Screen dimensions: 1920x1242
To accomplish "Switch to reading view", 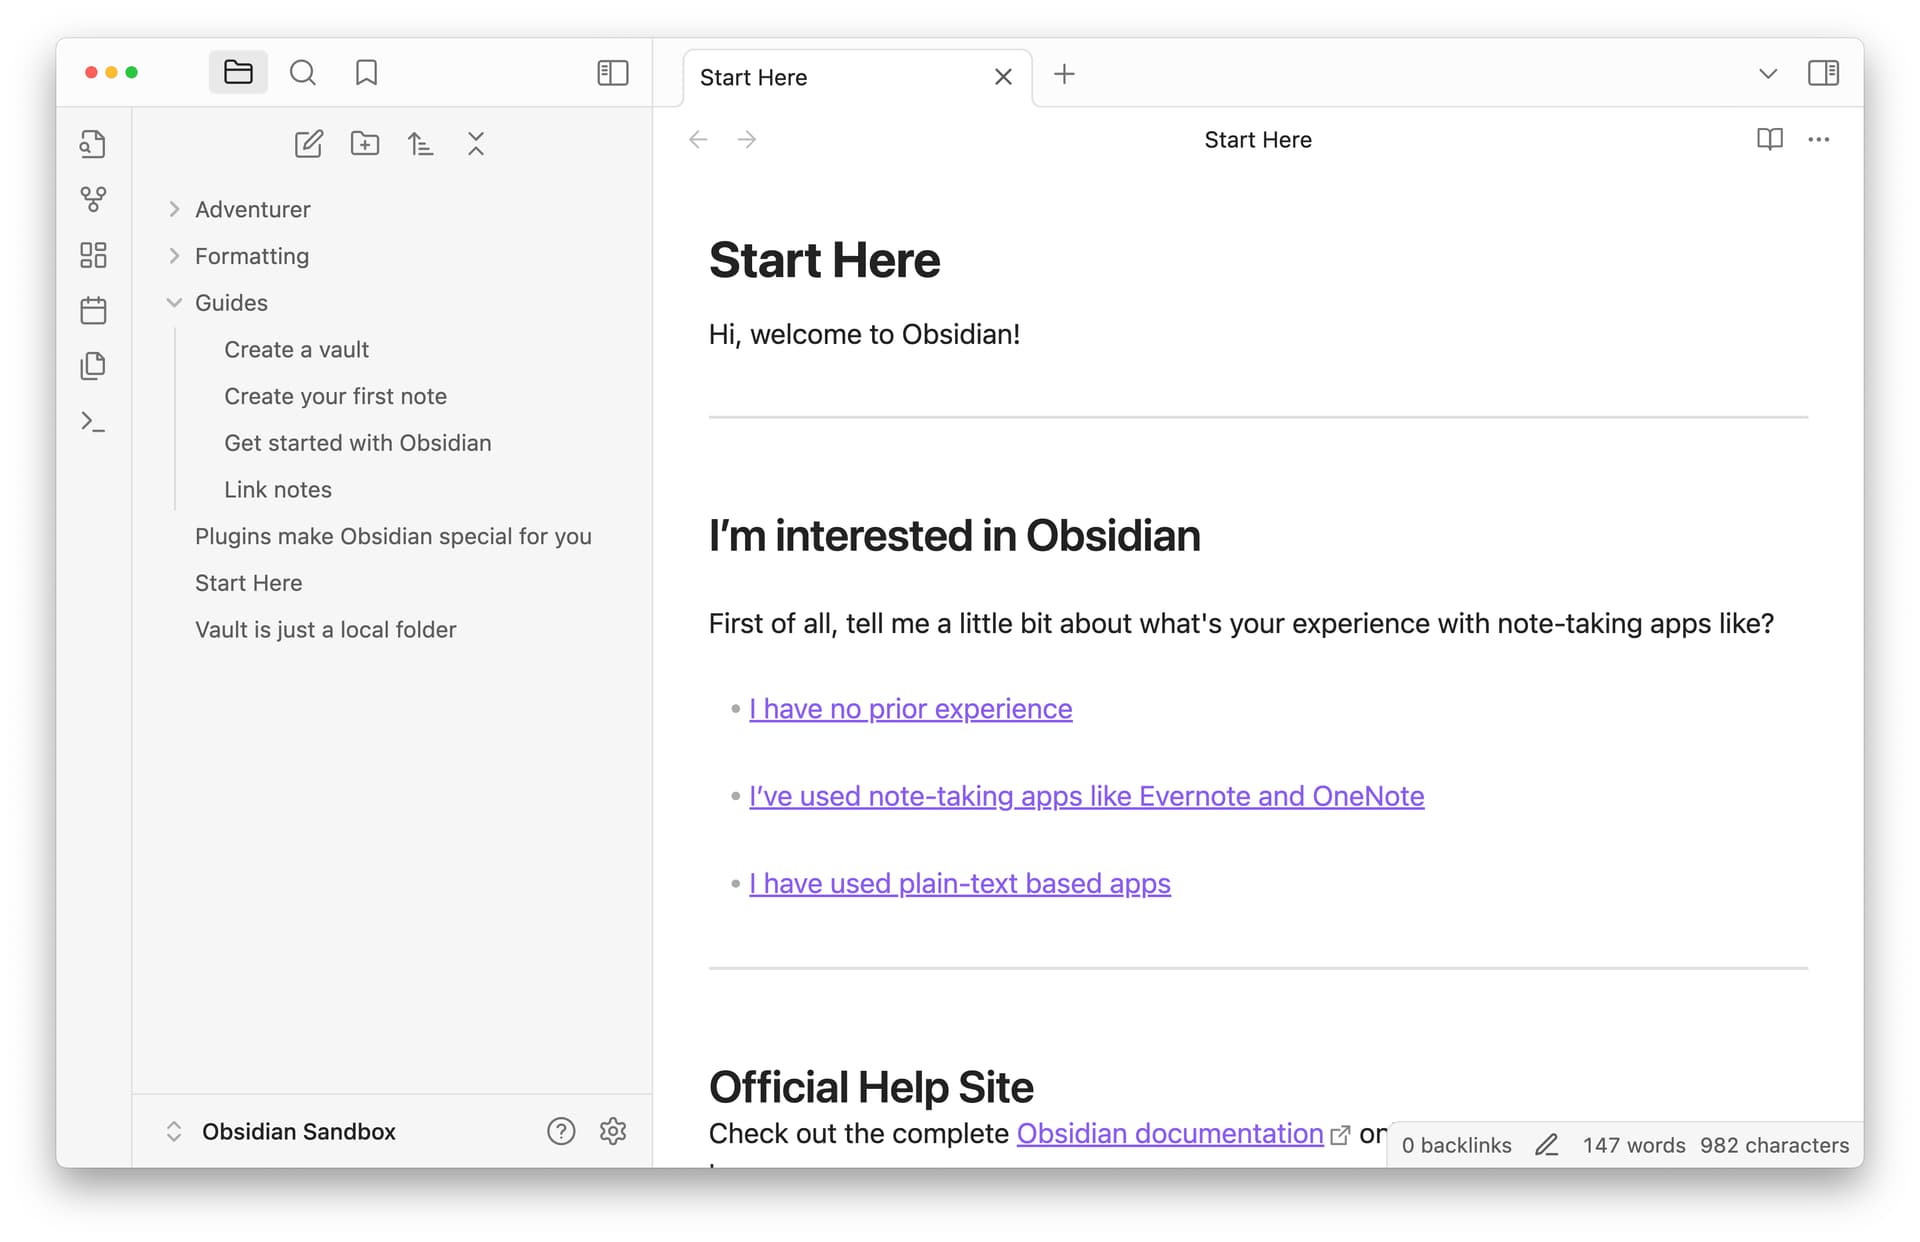I will tap(1769, 139).
